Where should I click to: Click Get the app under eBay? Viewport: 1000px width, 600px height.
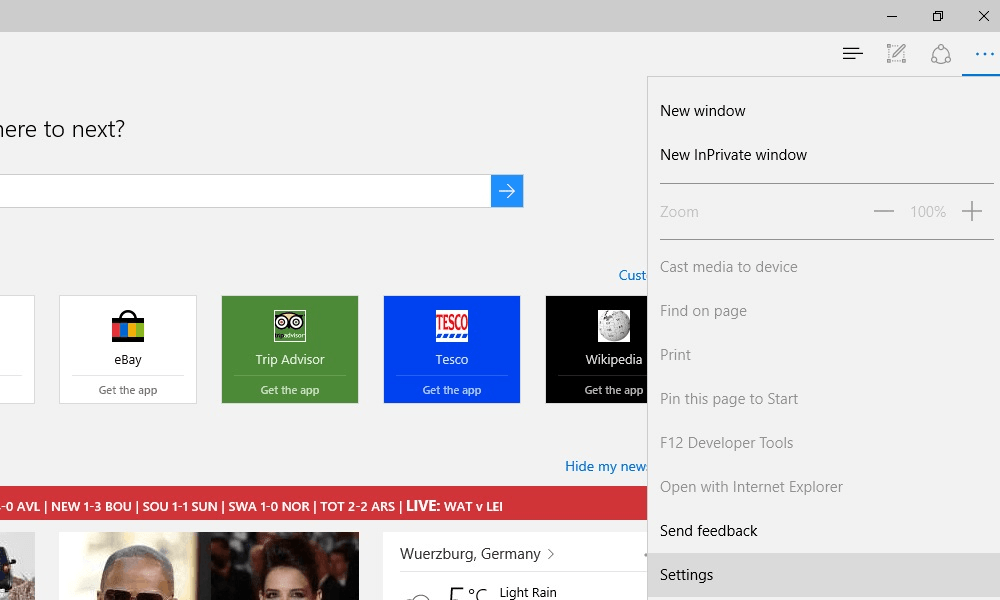pos(128,390)
